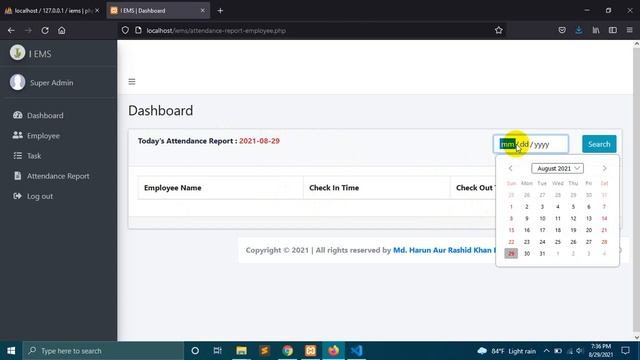Open Visual Studio Code from the taskbar
Image resolution: width=640 pixels, height=360 pixels.
[x=356, y=351]
